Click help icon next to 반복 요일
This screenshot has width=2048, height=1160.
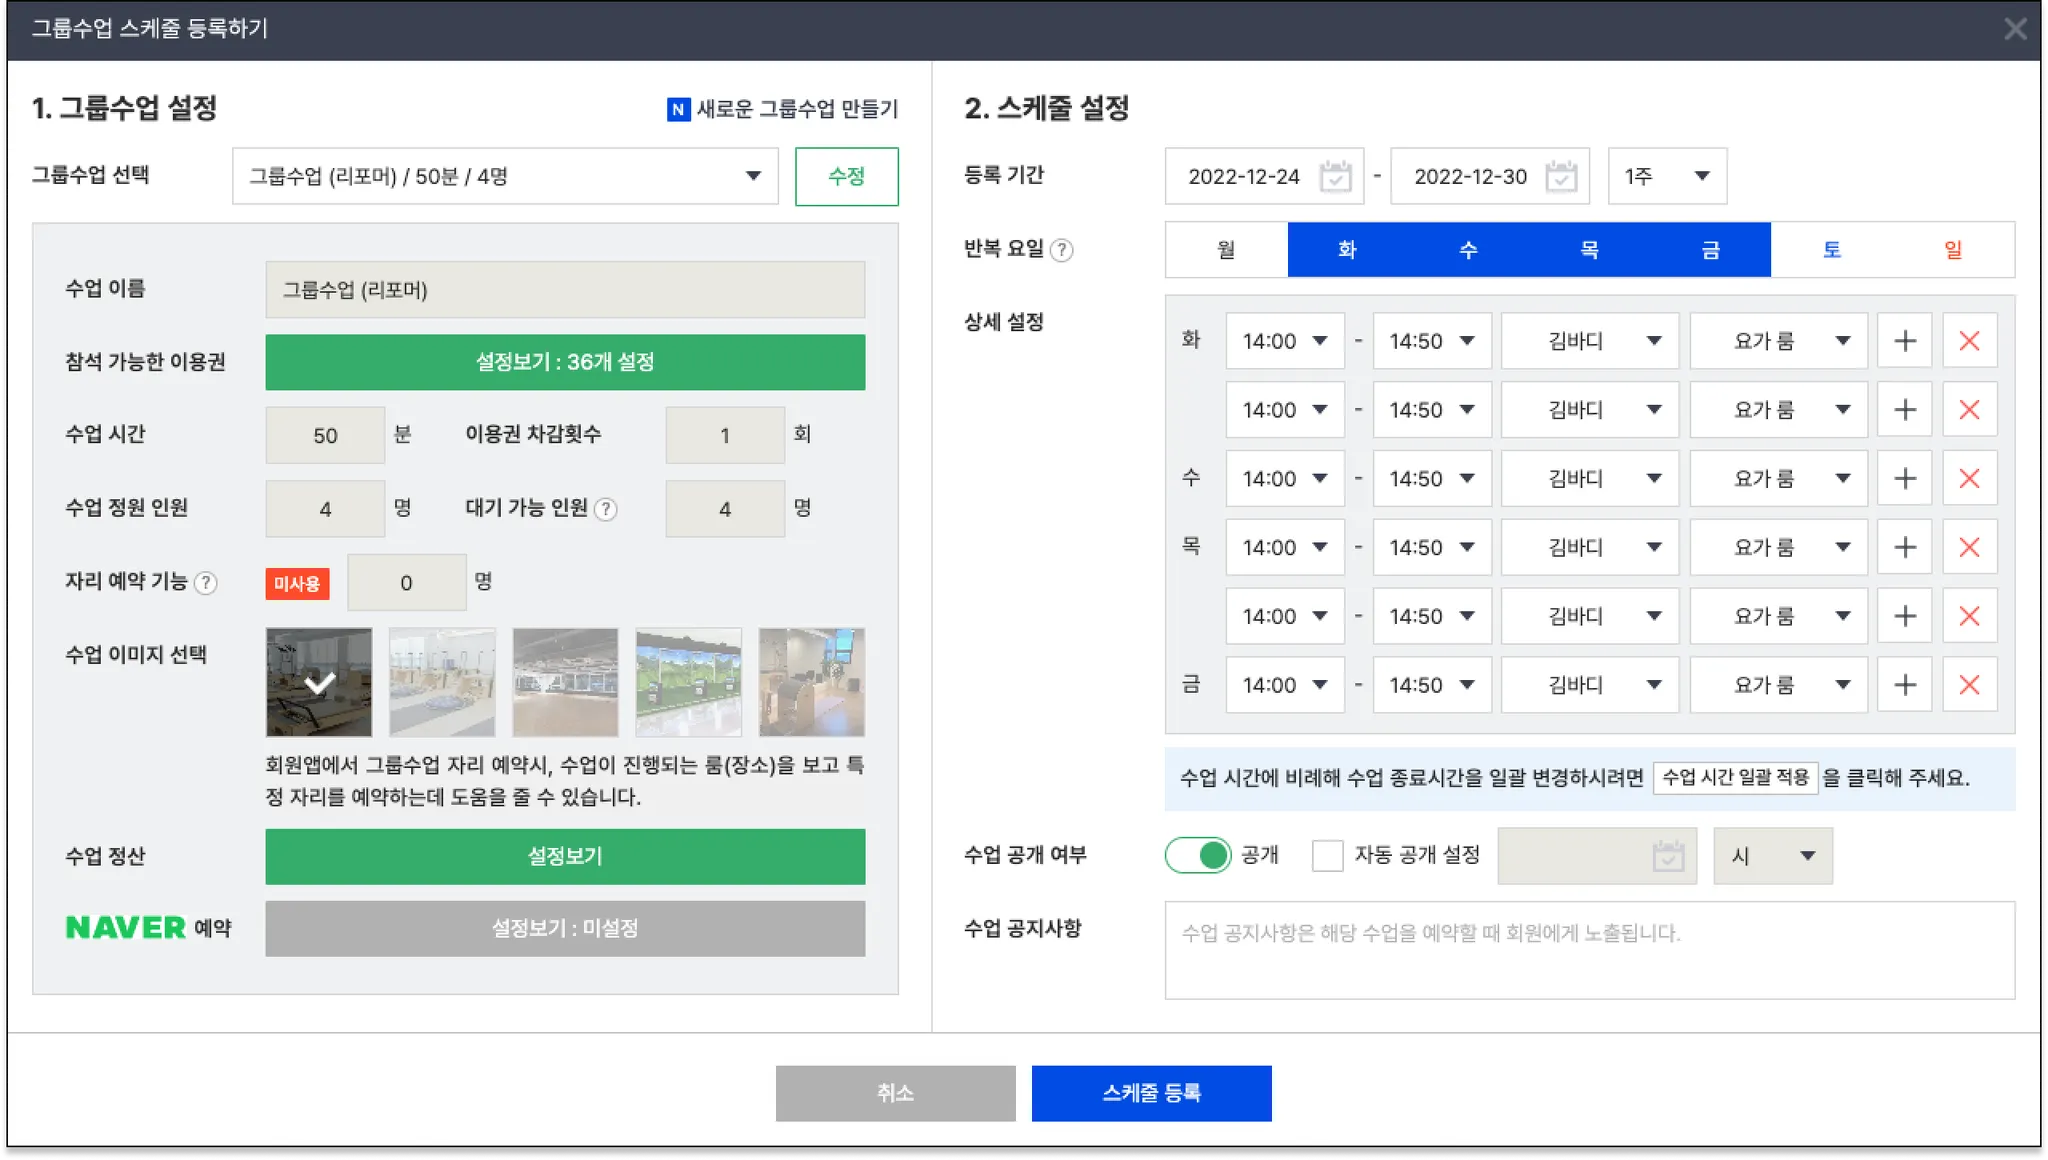click(x=1062, y=250)
